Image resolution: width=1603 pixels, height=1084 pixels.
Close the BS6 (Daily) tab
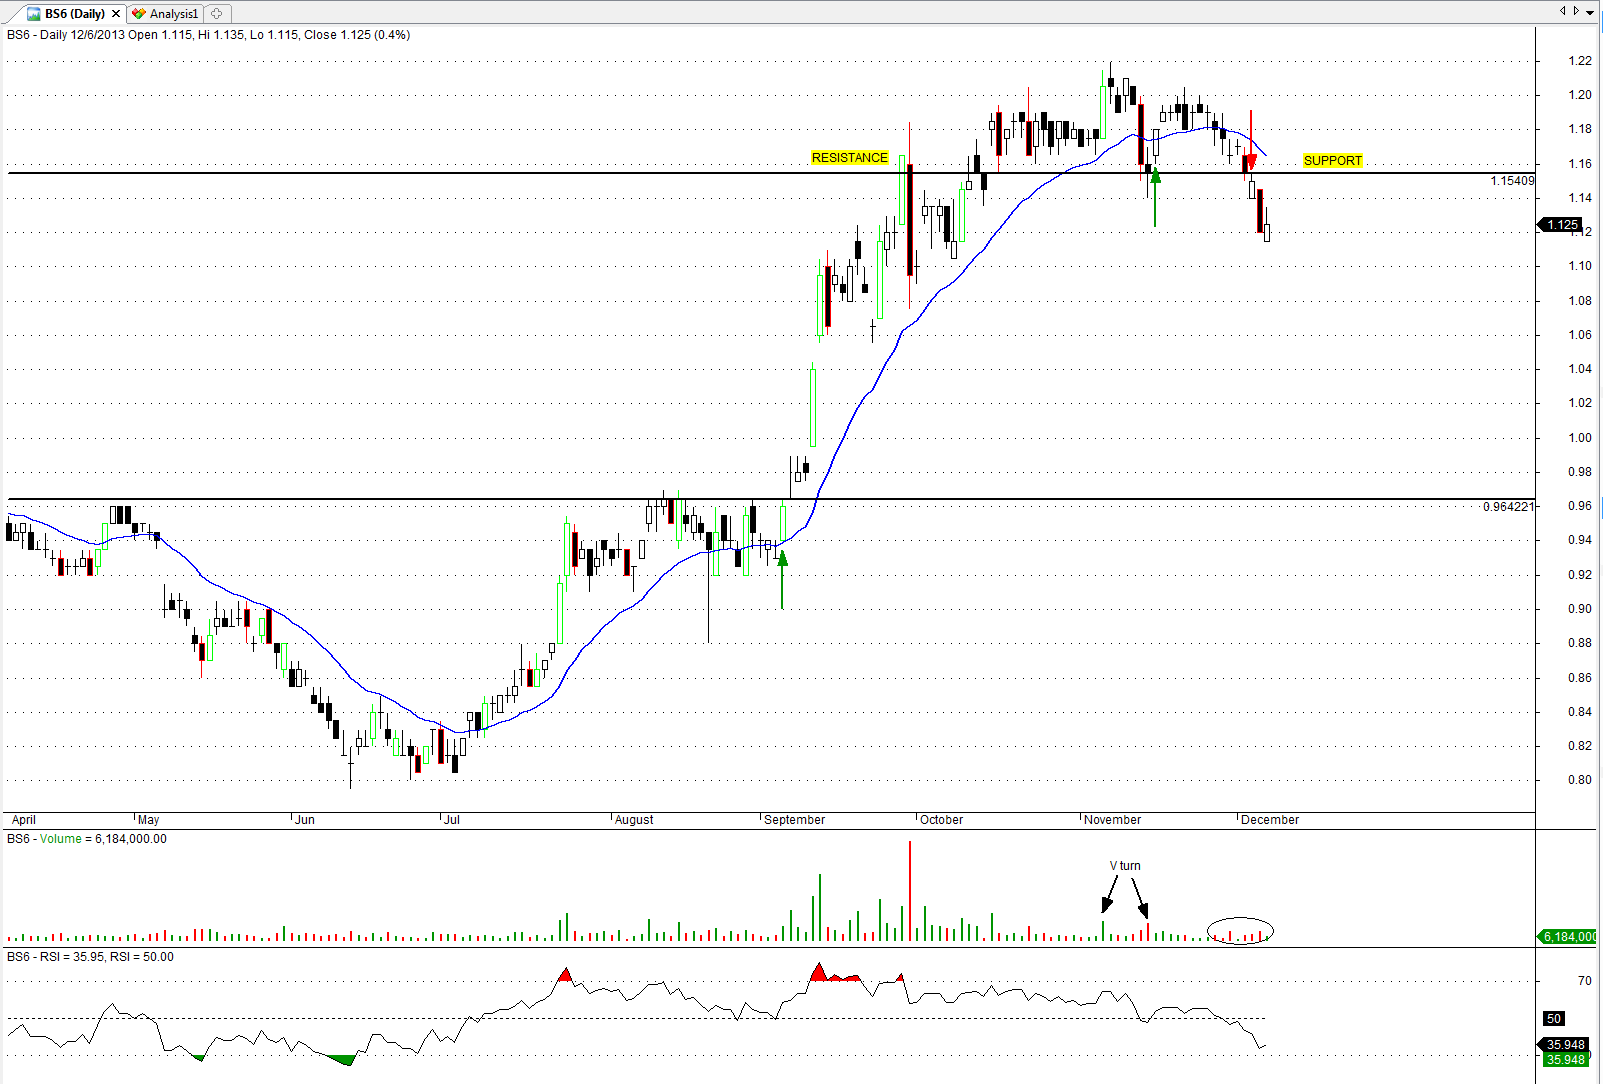(x=116, y=14)
